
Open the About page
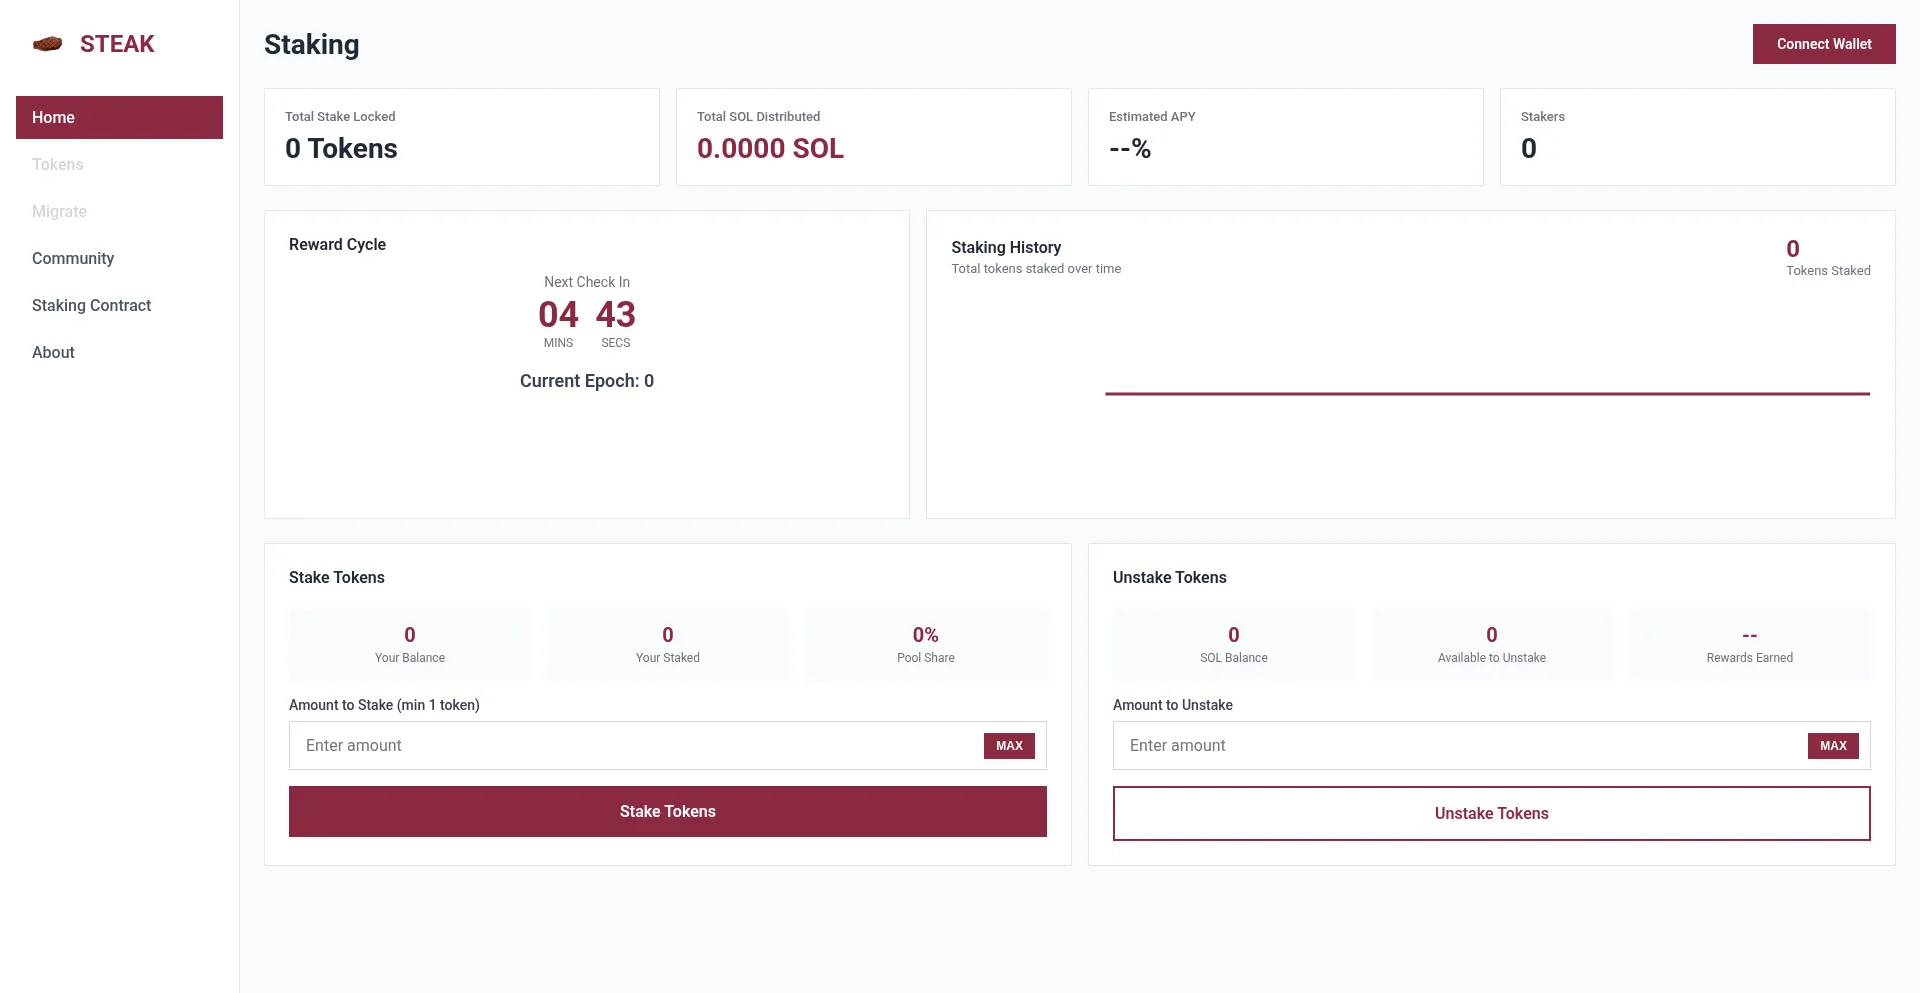[x=53, y=352]
